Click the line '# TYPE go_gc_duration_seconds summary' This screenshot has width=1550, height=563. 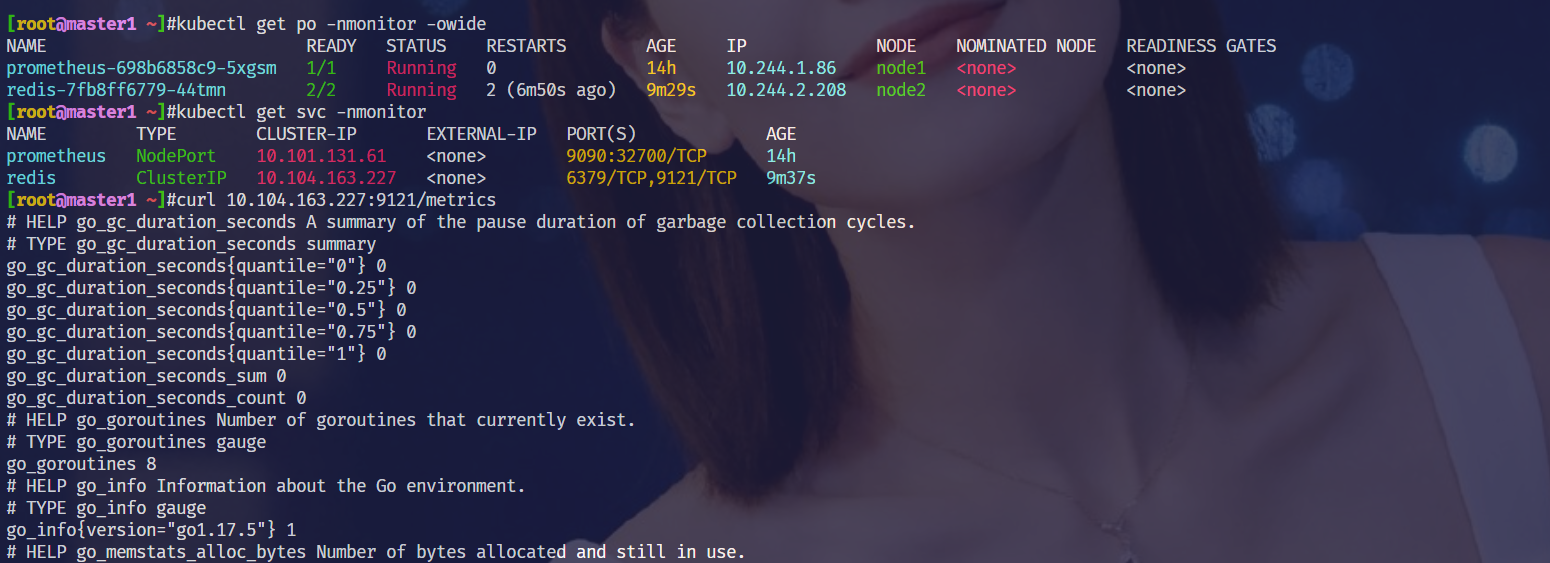pyautogui.click(x=191, y=244)
